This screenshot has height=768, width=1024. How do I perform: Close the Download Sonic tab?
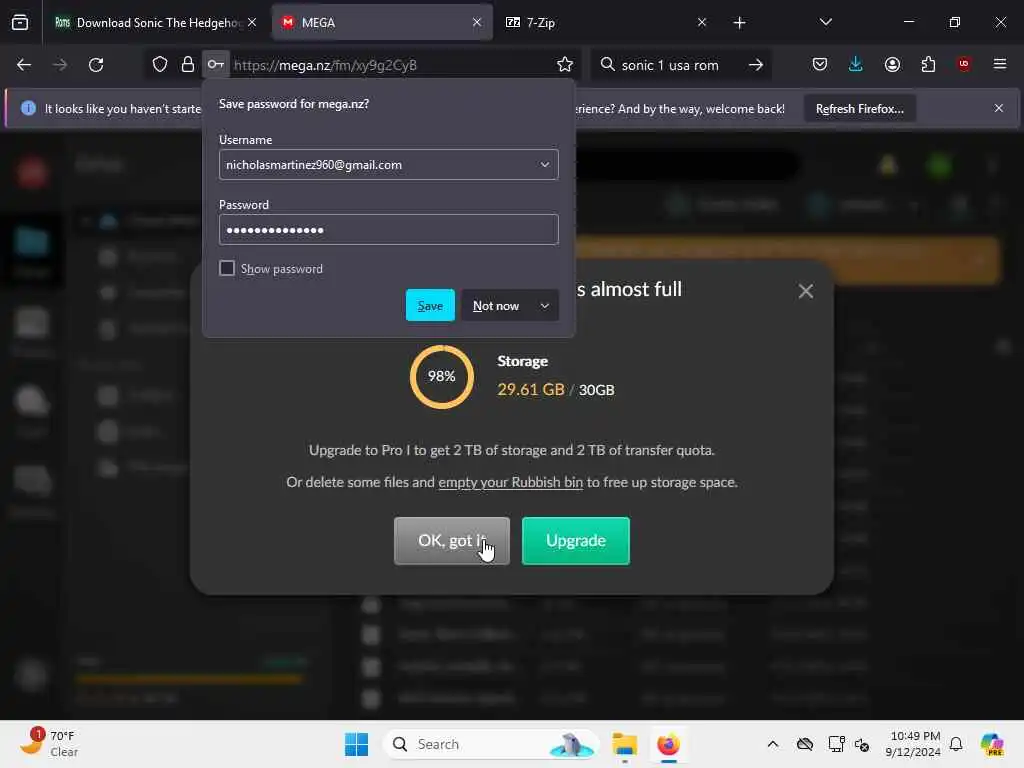(252, 22)
